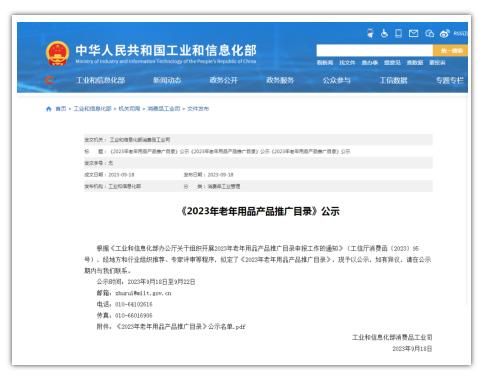Viewport: 482px width, 381px height.
Task: Click the search input field
Action: click(x=374, y=51)
